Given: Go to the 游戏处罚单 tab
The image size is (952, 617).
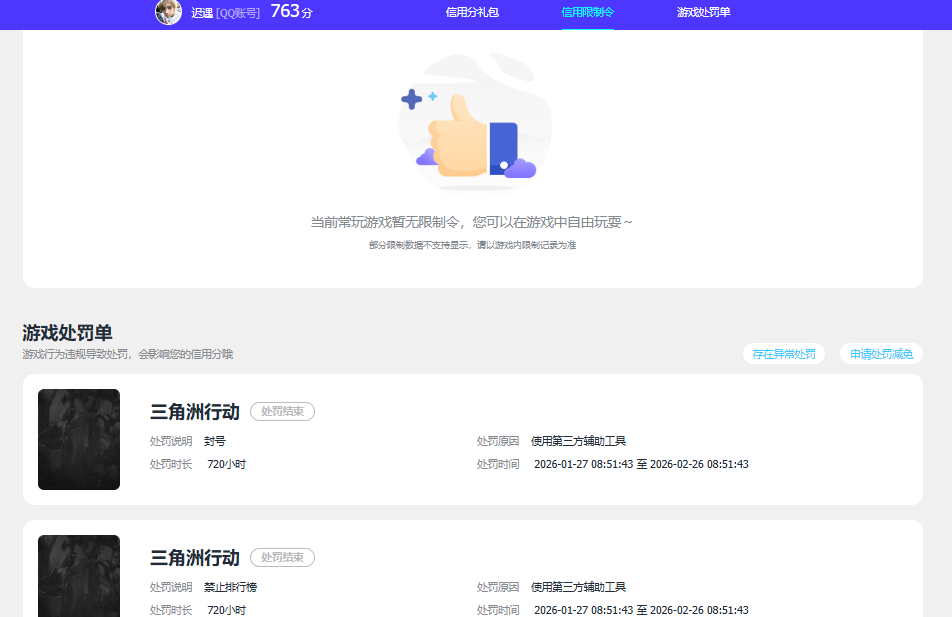Looking at the screenshot, I should coord(703,12).
